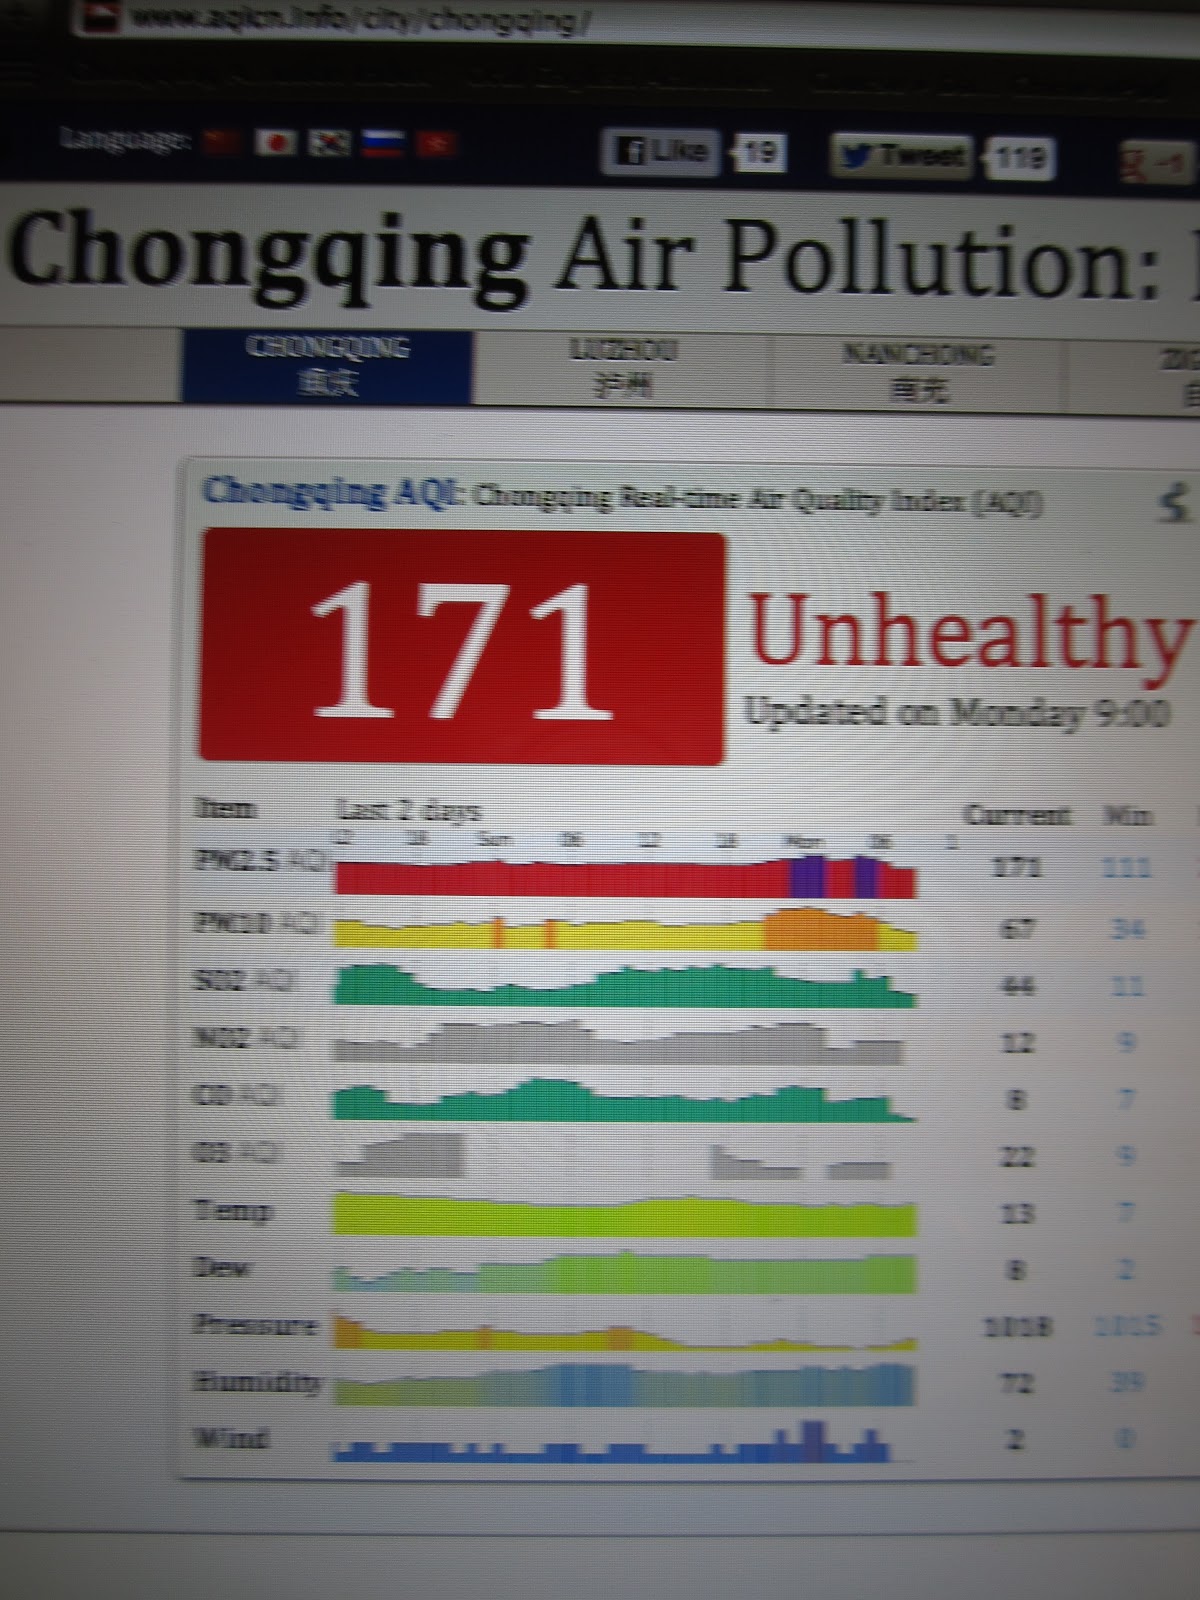Click the red 171 AQI value box
The width and height of the screenshot is (1200, 1600).
[x=462, y=648]
